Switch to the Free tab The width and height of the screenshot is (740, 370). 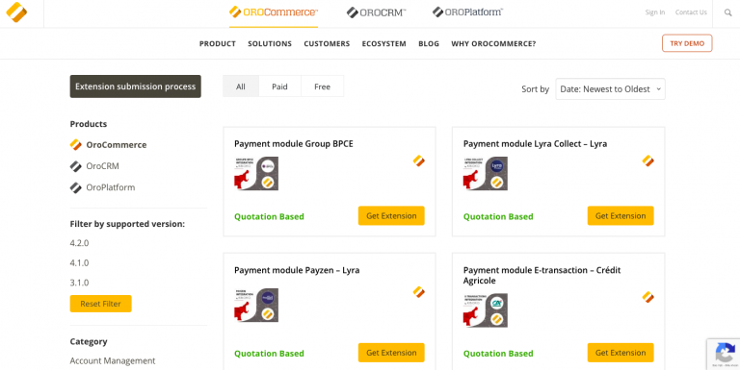click(322, 86)
